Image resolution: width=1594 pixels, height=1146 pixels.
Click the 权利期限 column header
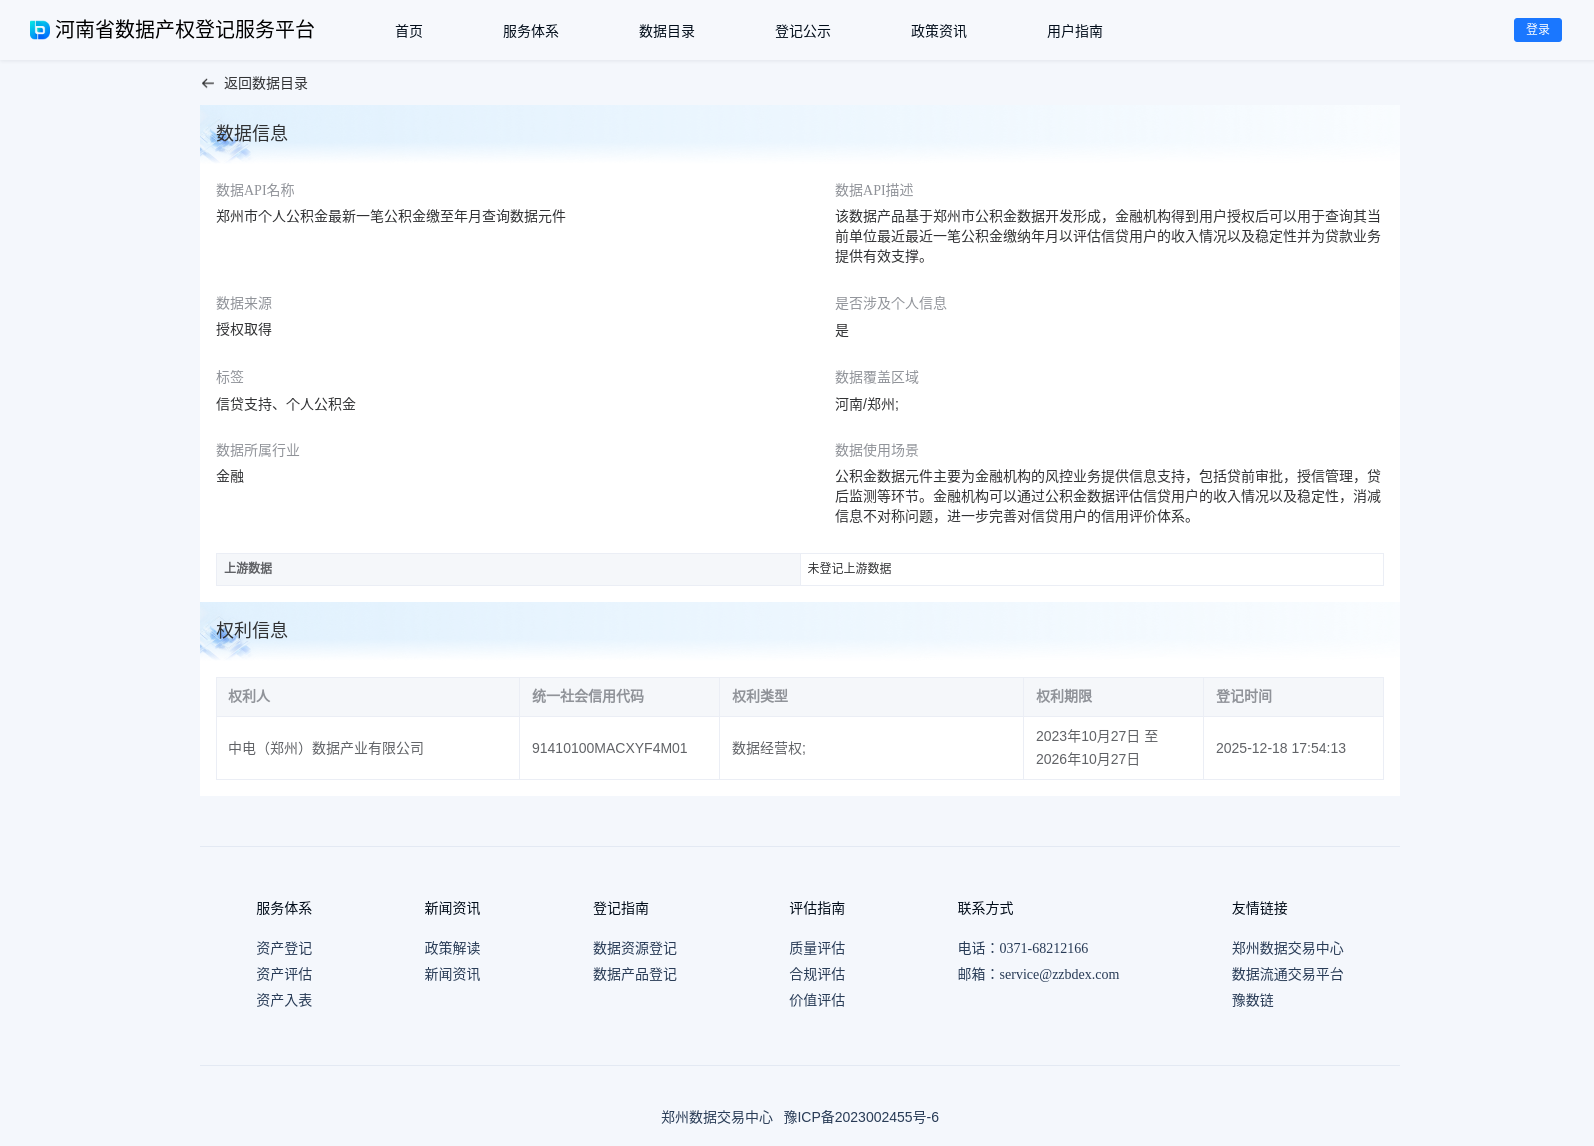(x=1113, y=697)
